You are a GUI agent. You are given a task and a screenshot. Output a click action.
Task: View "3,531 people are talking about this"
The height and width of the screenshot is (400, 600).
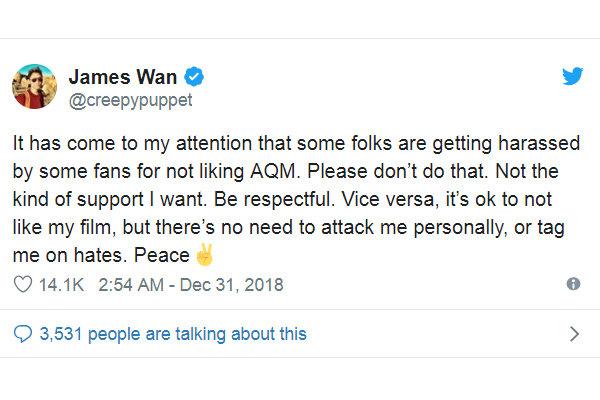tap(172, 333)
